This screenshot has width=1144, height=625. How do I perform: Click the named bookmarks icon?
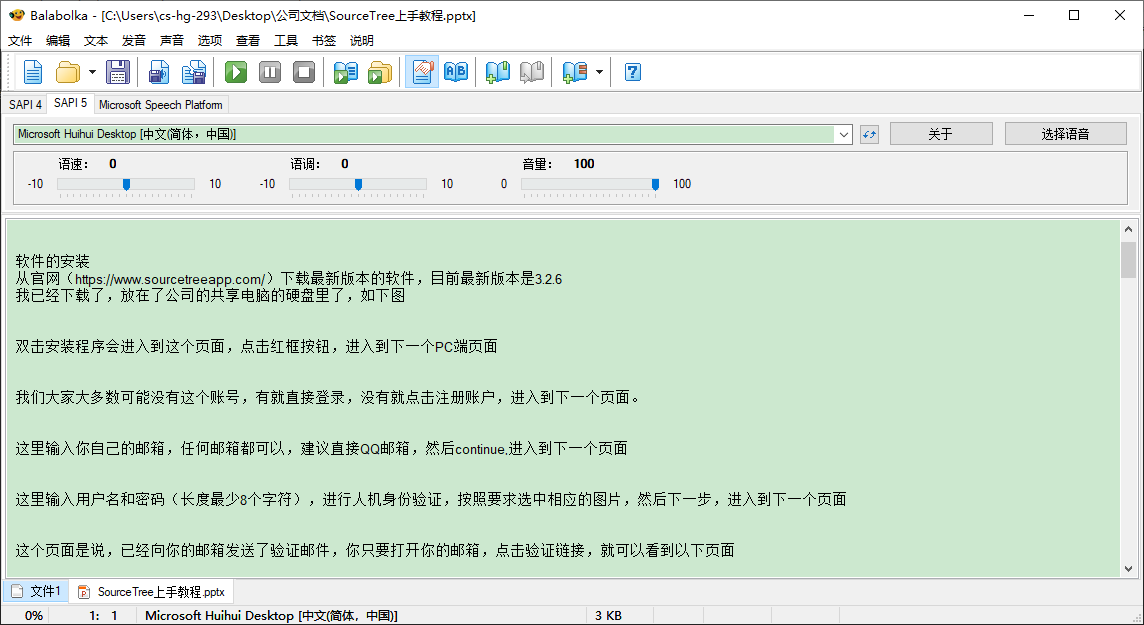(x=575, y=72)
